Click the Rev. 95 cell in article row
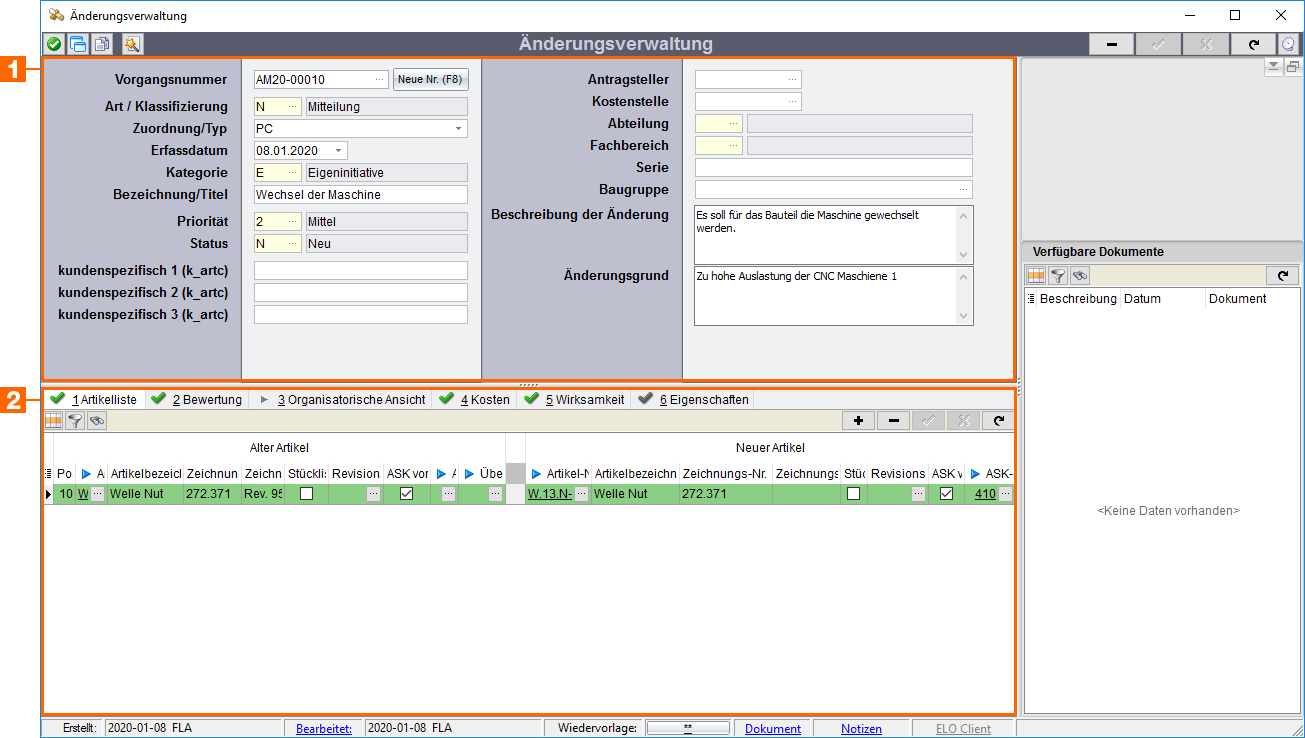The image size is (1305, 738). coord(263,494)
